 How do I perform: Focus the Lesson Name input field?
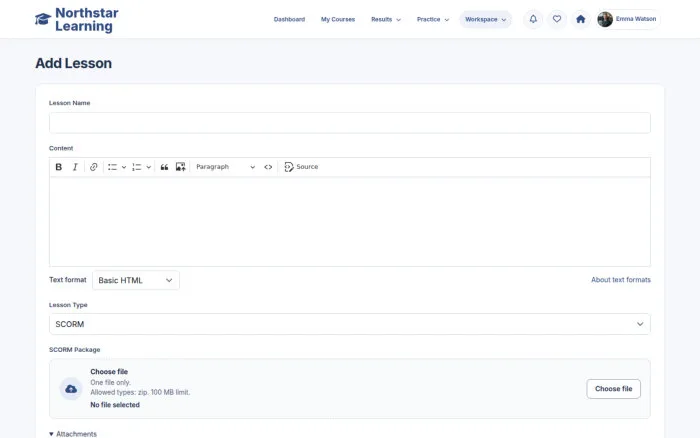[x=350, y=123]
